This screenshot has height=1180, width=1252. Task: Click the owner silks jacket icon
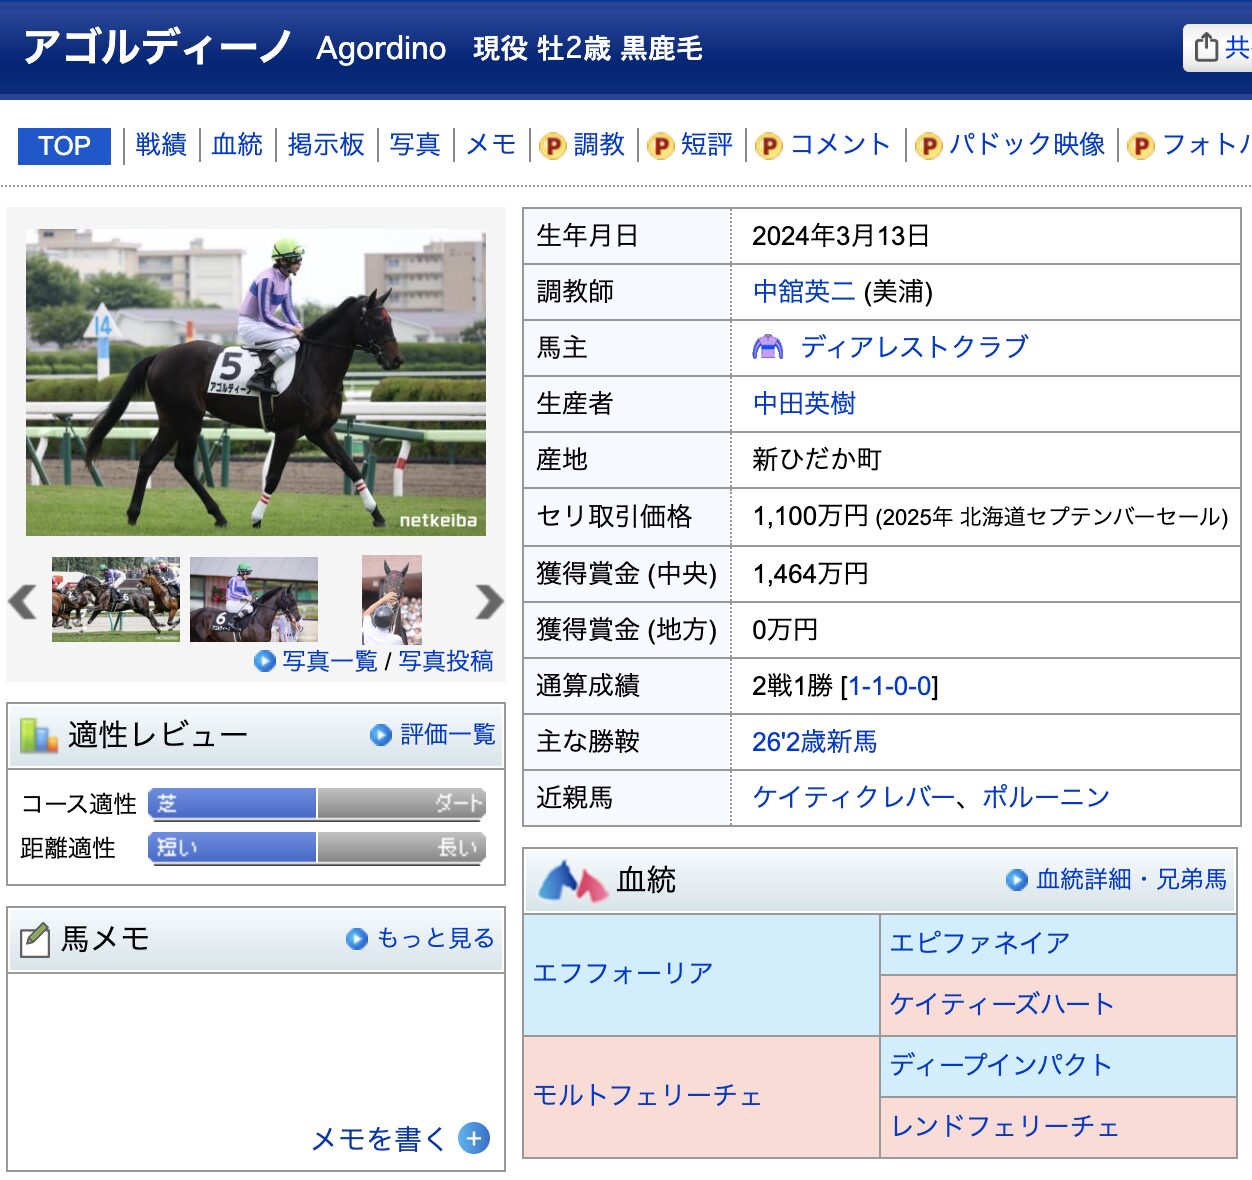point(768,347)
